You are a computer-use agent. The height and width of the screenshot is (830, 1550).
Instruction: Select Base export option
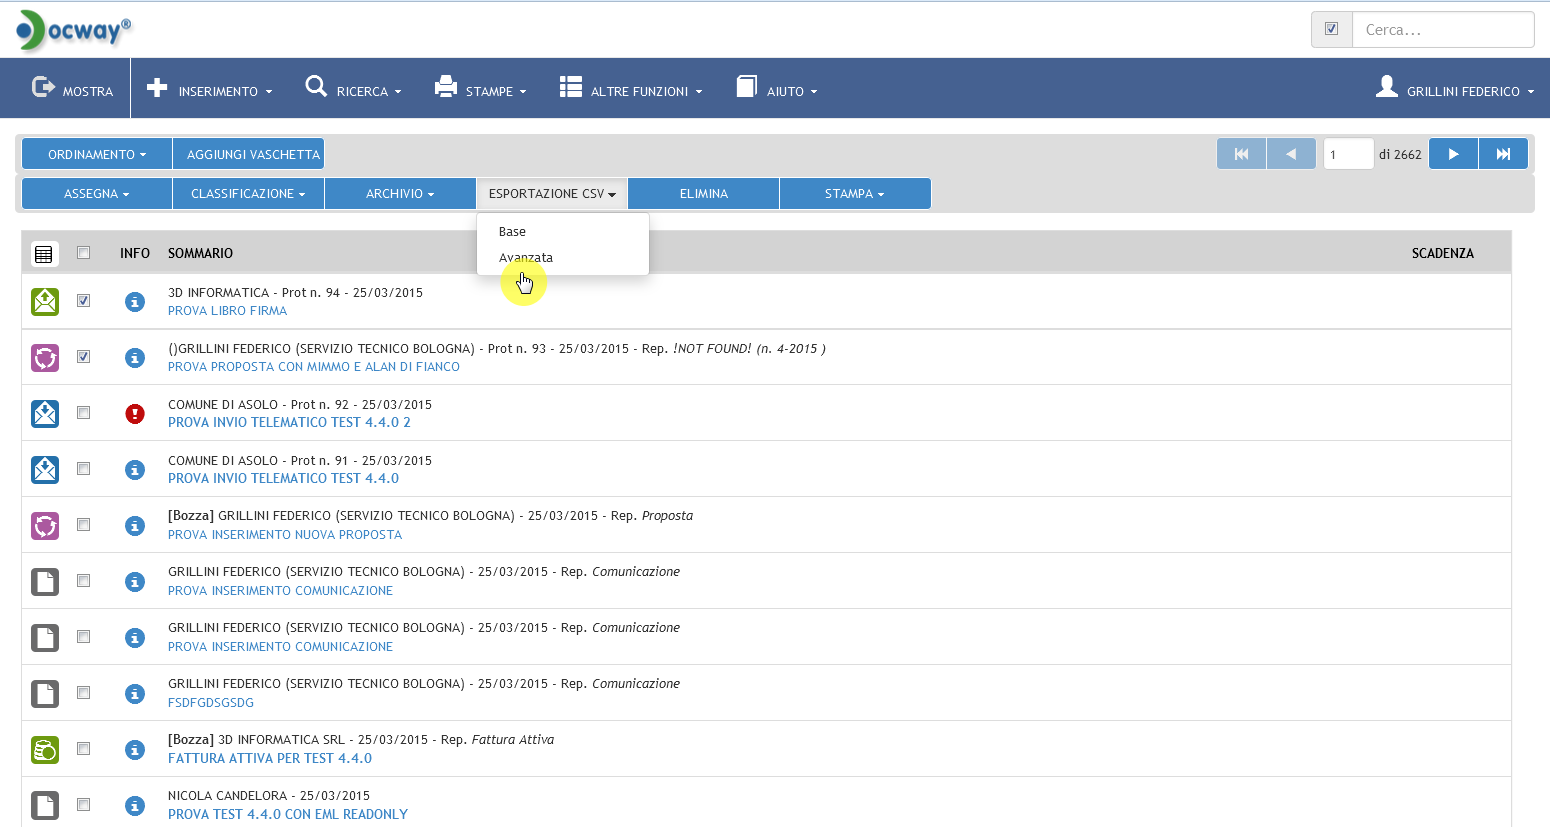[512, 232]
